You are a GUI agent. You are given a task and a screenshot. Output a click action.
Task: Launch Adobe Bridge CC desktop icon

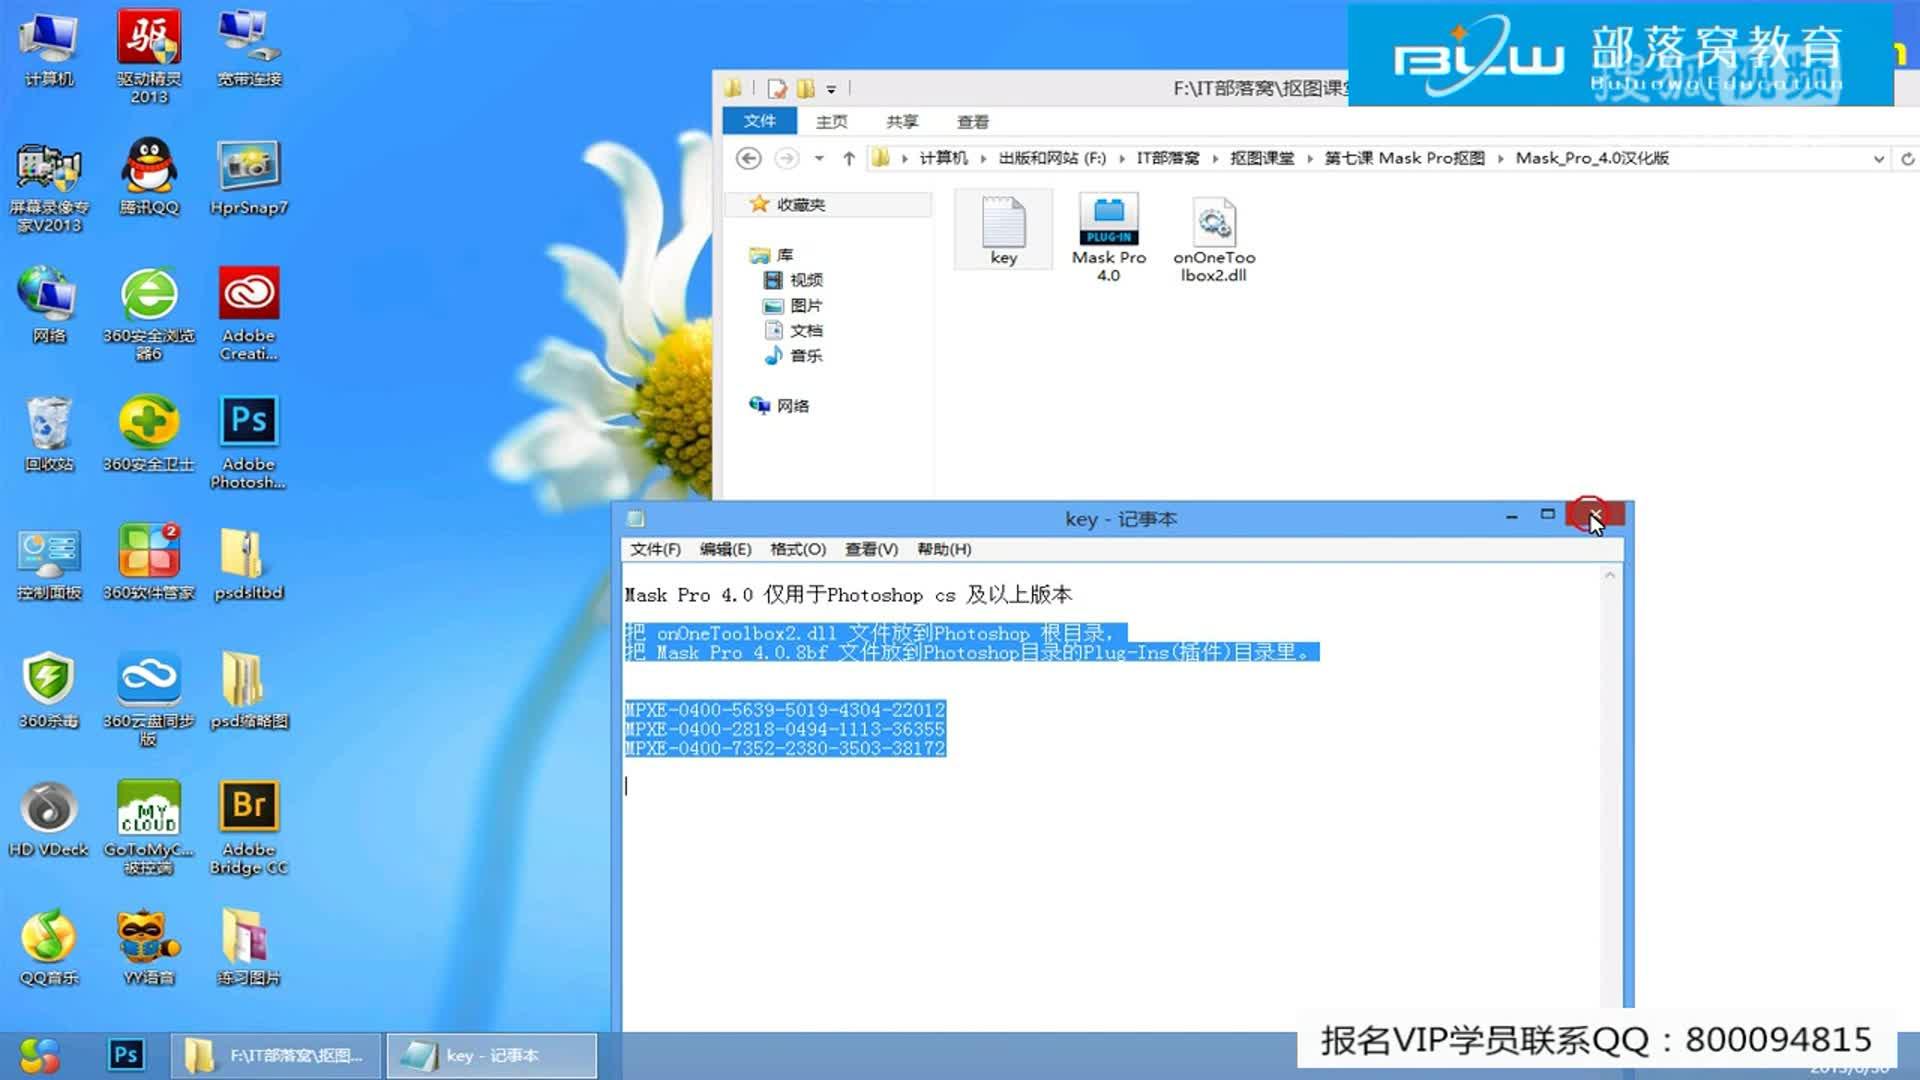(248, 805)
